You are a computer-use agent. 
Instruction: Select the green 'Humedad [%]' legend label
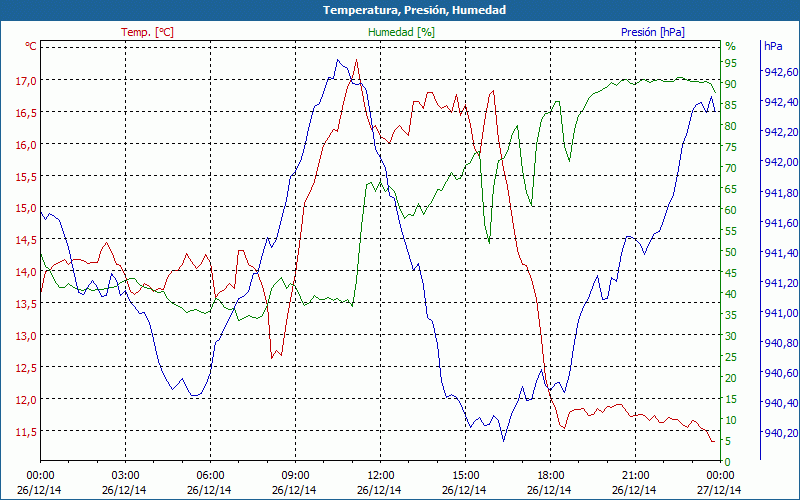401,32
